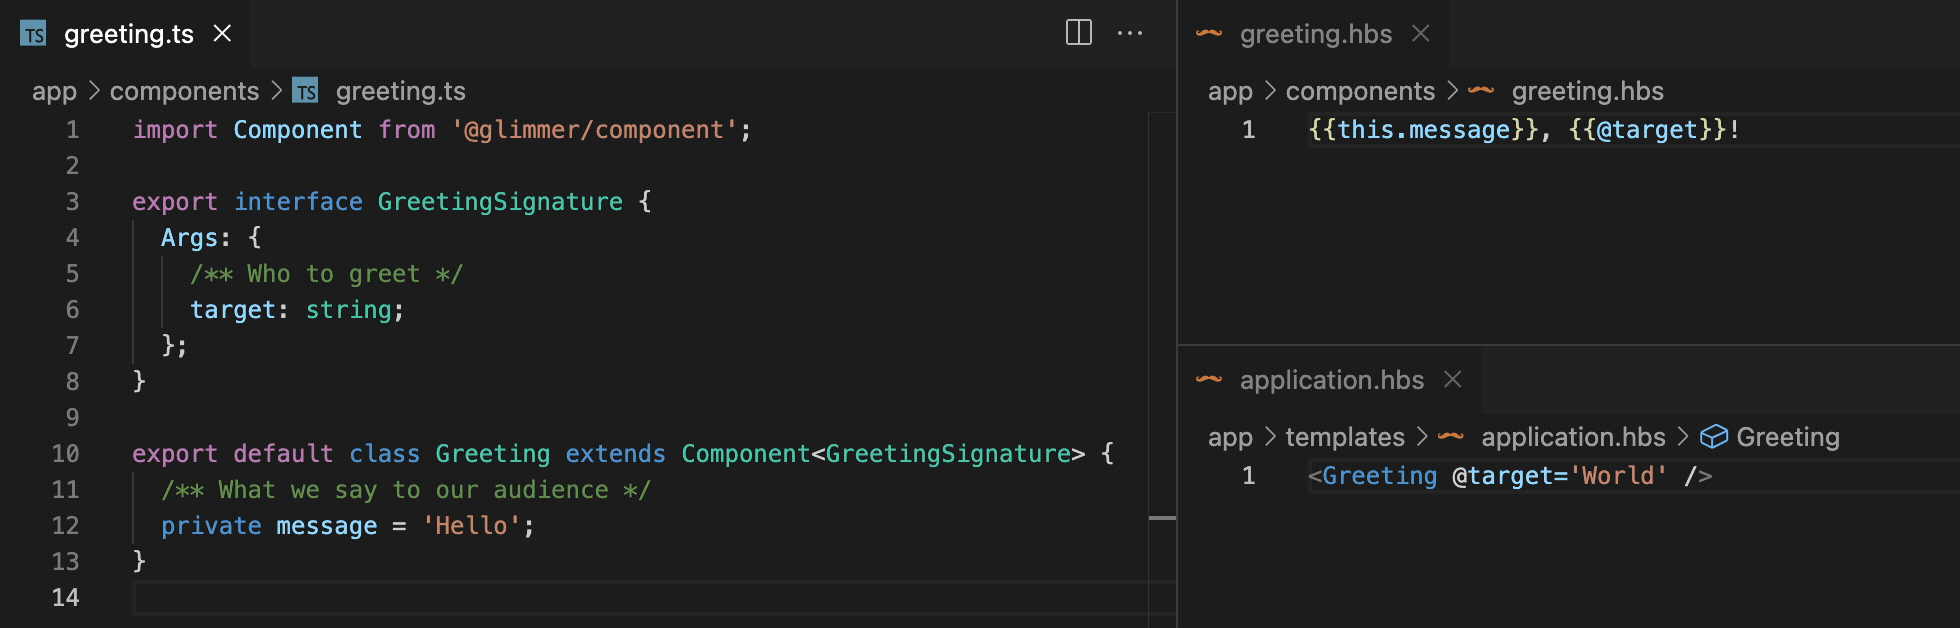Click 'components' breadcrumb in greeting.hbs editor
Screen dimensions: 1960x628
point(1360,91)
